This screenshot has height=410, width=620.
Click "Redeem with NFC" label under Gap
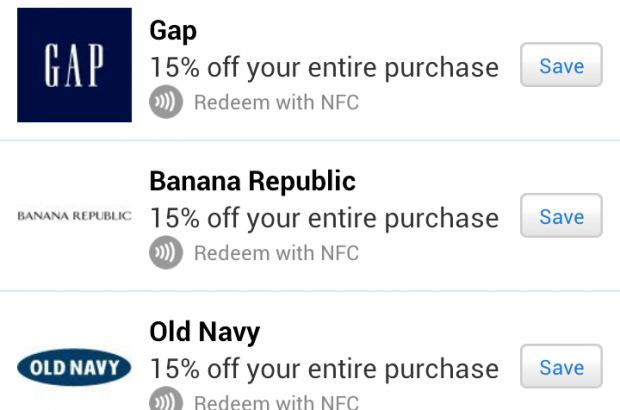(276, 102)
